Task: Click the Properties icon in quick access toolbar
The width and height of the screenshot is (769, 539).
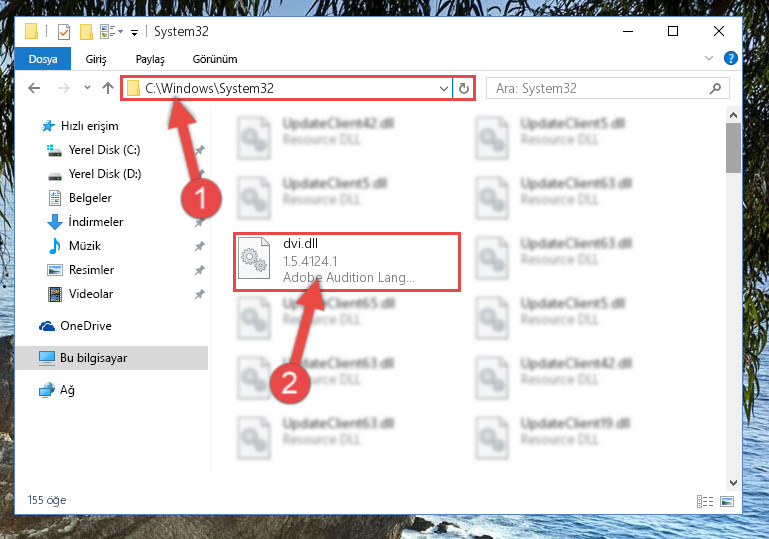Action: pyautogui.click(x=64, y=32)
